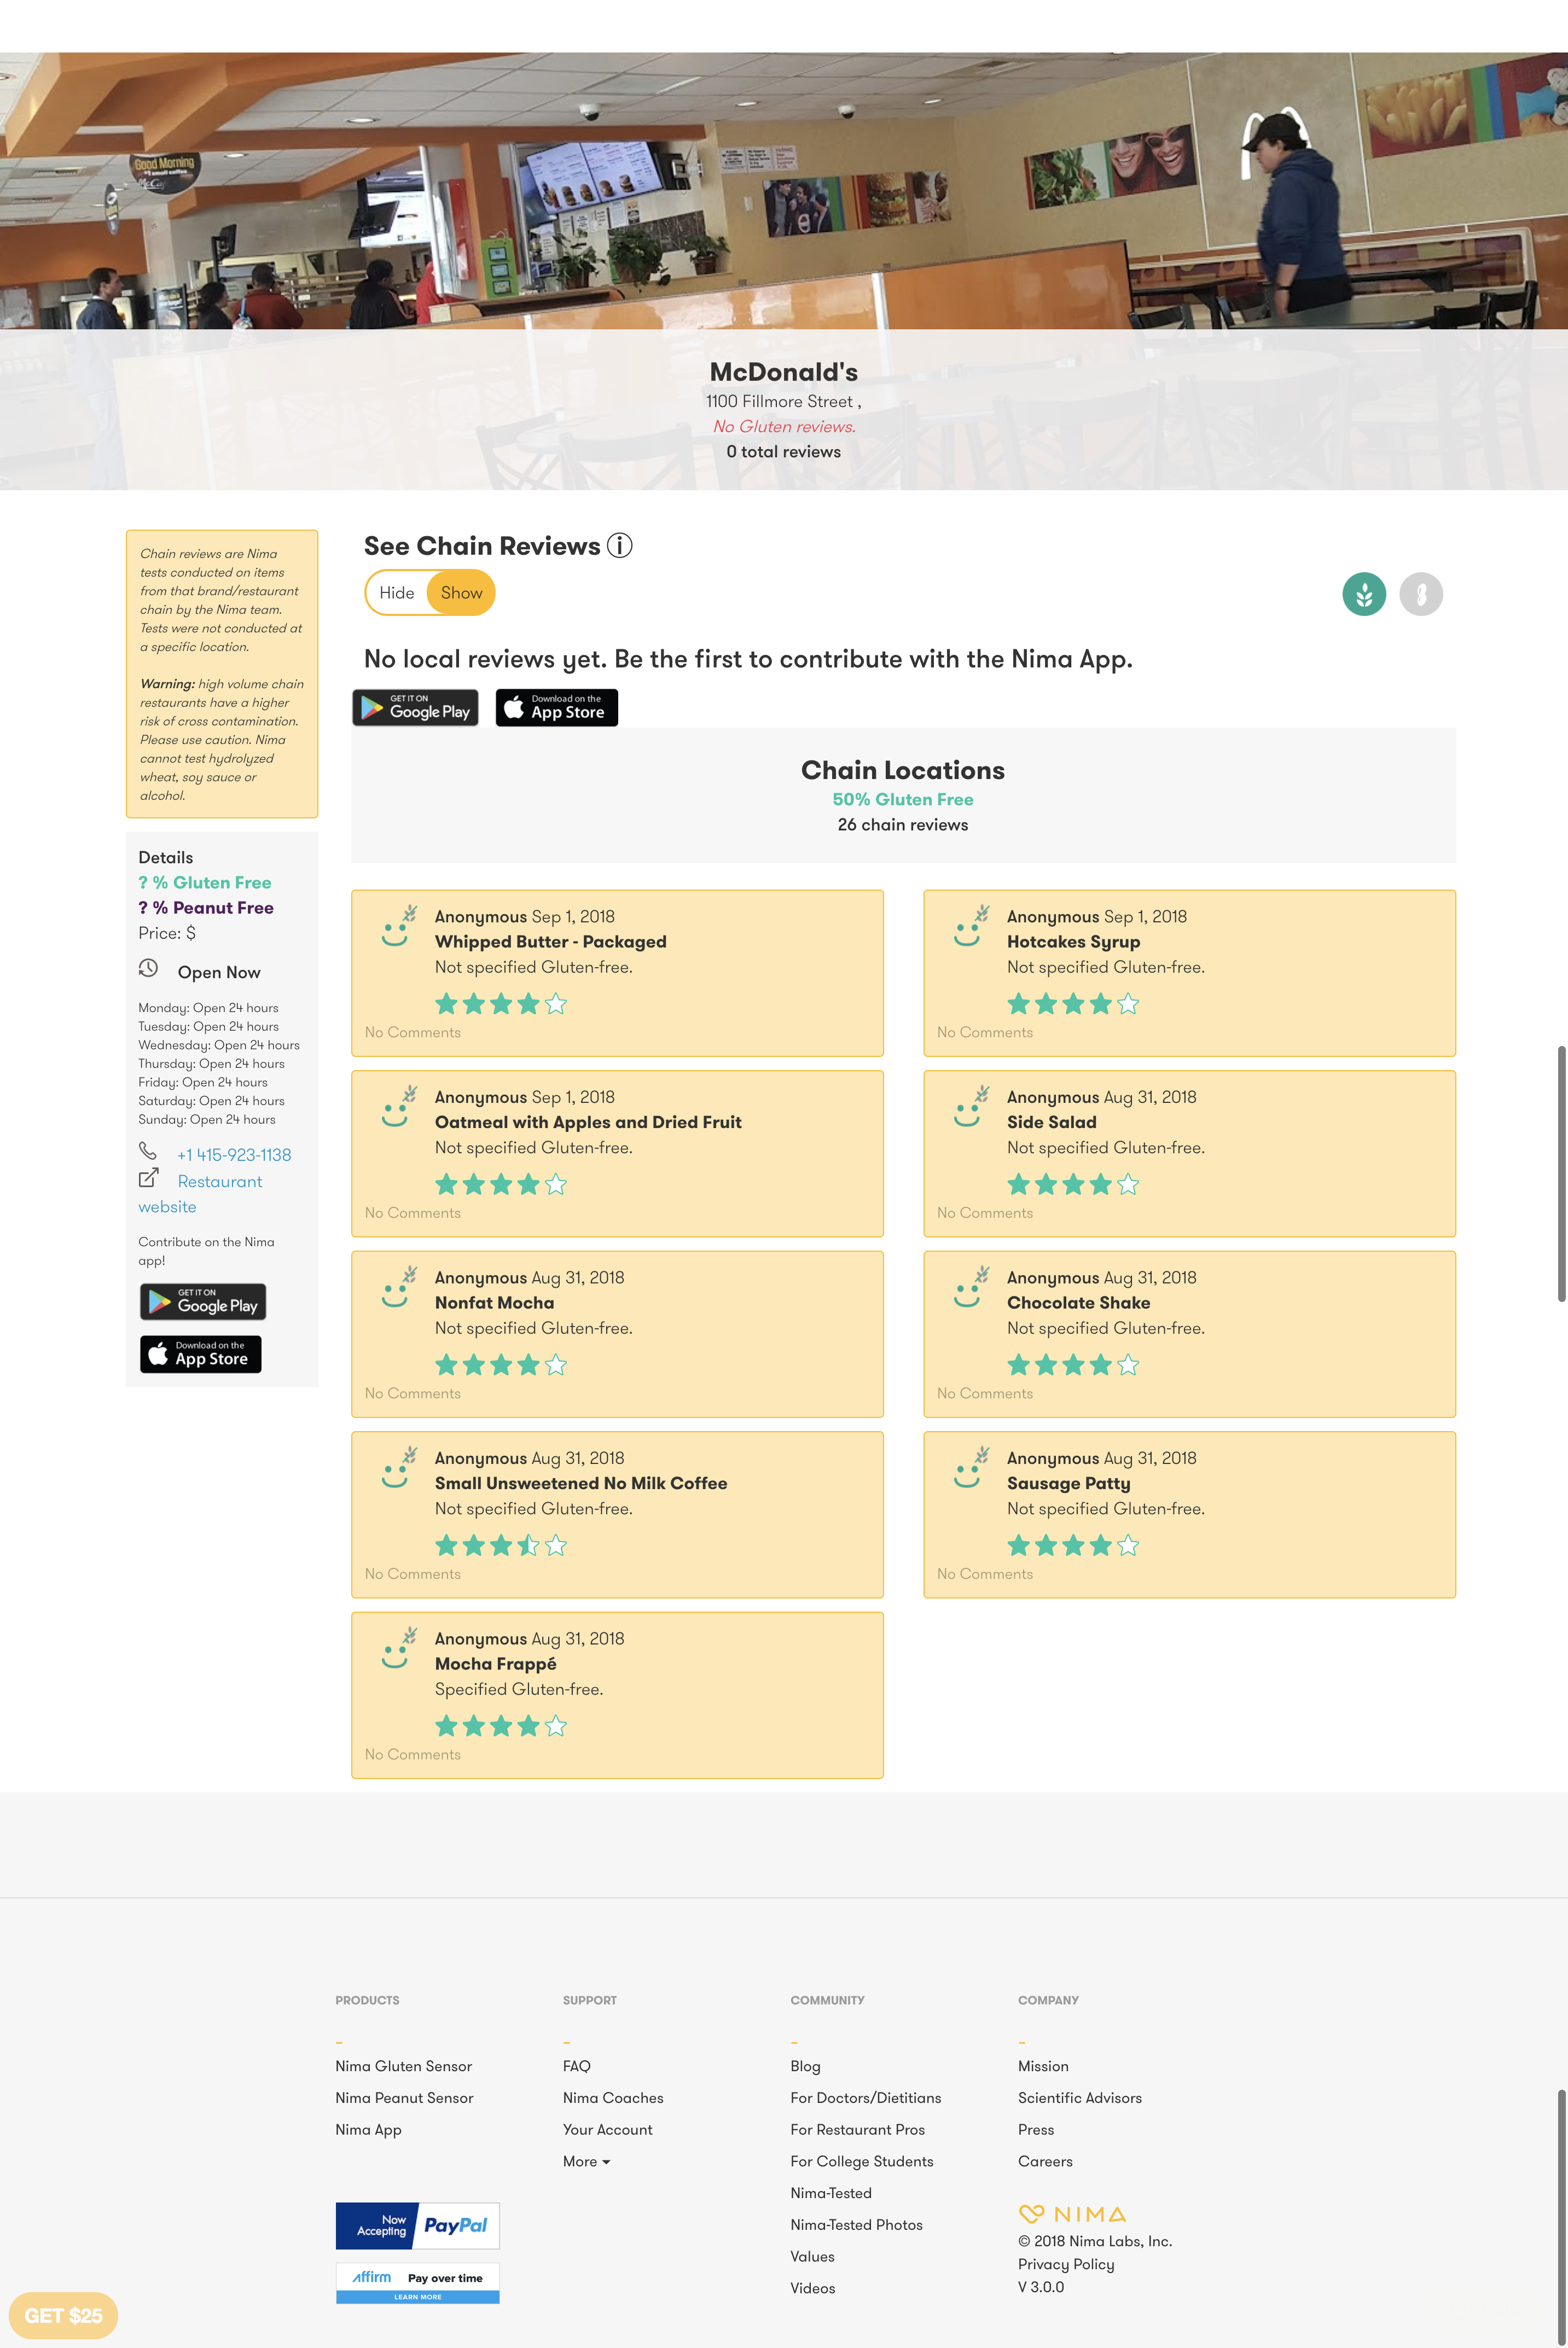Open the Careers footer link

pyautogui.click(x=1045, y=2161)
